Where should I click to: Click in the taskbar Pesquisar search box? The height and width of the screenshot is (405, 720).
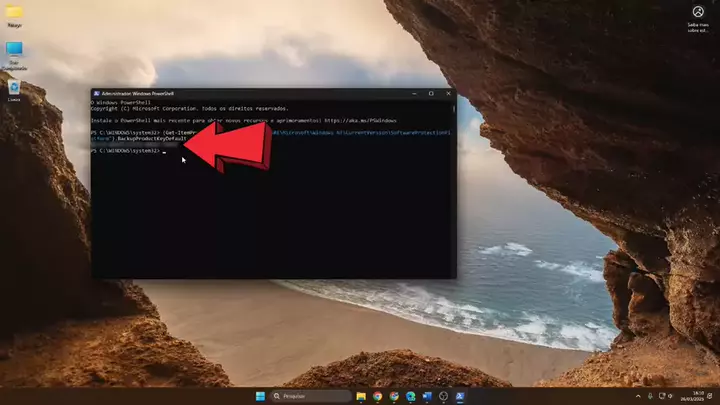pyautogui.click(x=311, y=396)
